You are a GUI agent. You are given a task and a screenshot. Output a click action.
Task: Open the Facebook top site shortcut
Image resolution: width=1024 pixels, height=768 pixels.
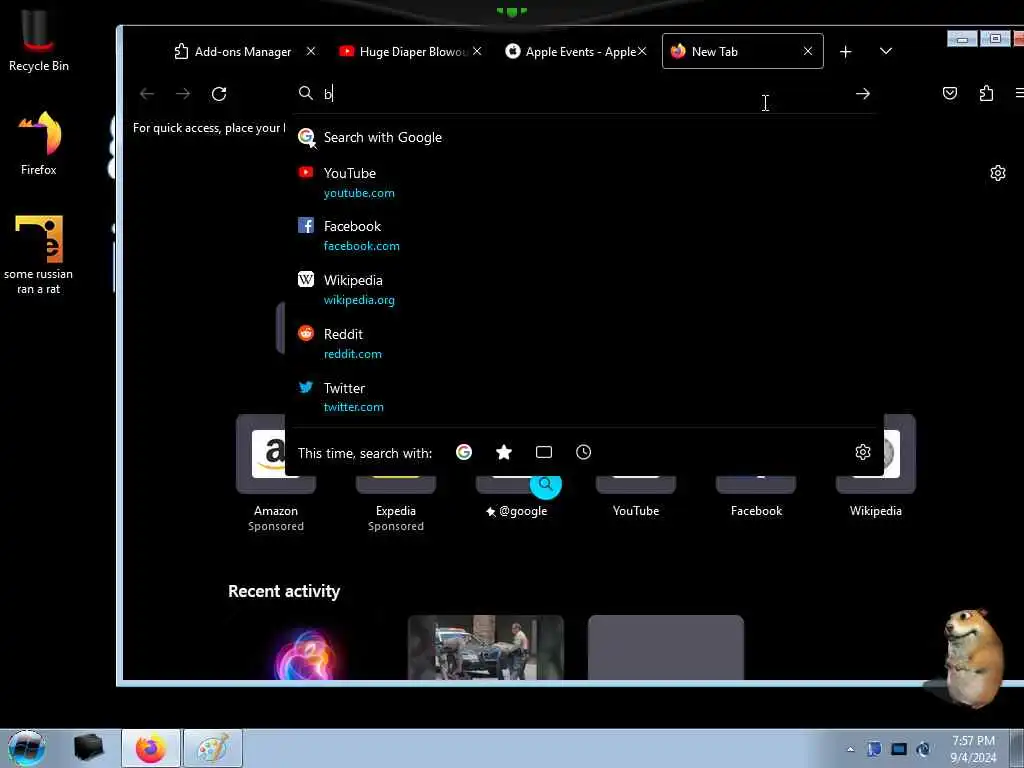[x=756, y=498]
